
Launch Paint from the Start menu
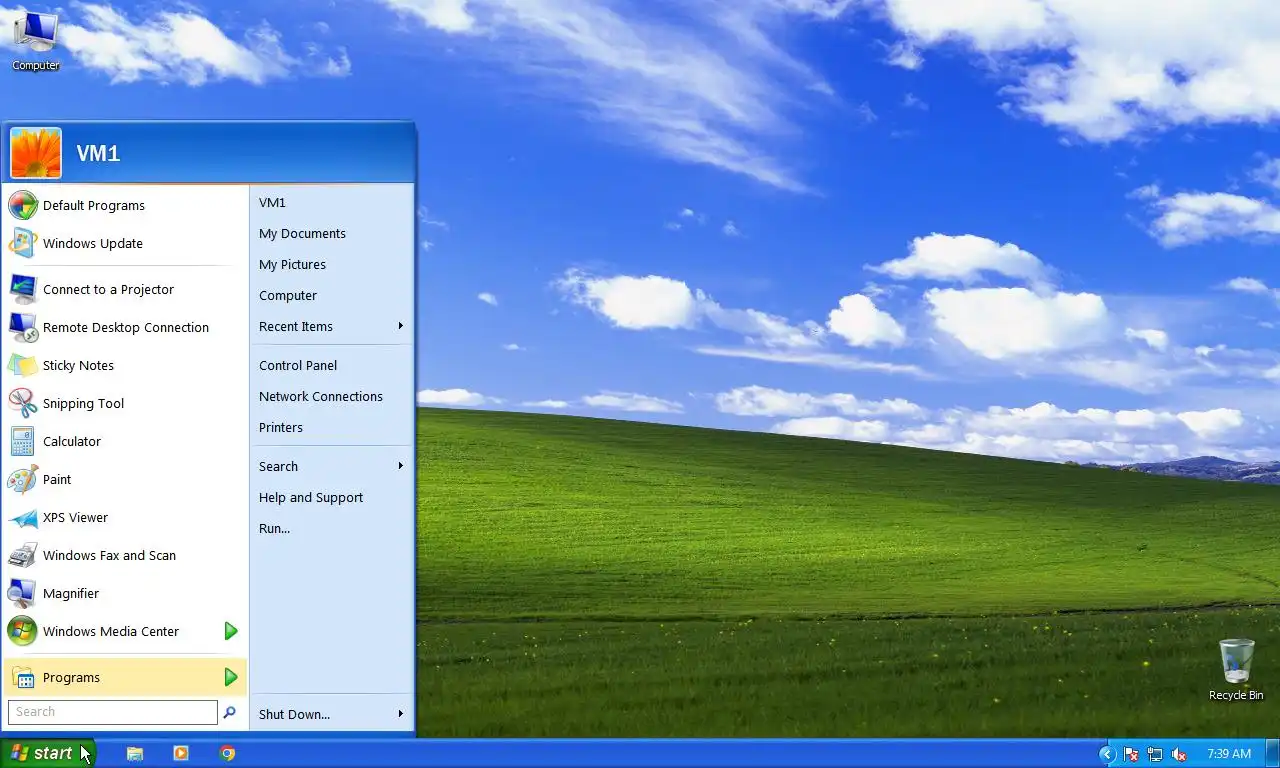point(125,479)
